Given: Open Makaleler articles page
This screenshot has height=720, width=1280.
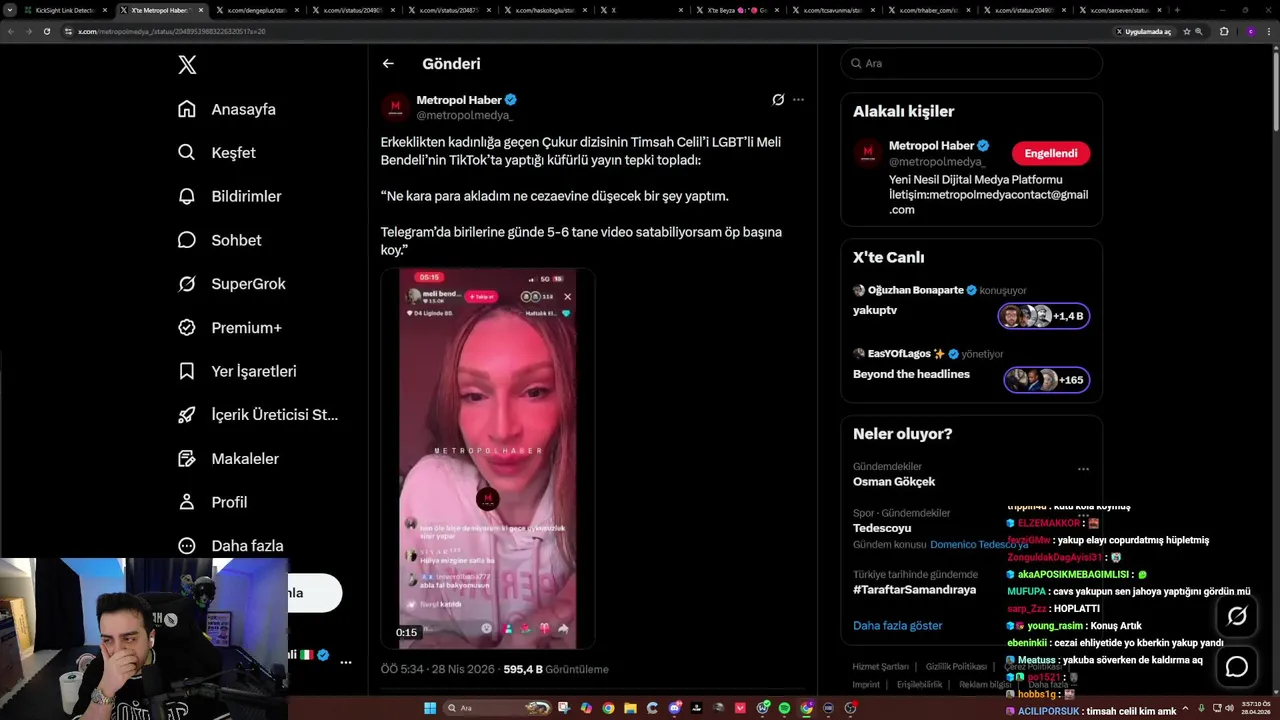Looking at the screenshot, I should click(x=228, y=458).
